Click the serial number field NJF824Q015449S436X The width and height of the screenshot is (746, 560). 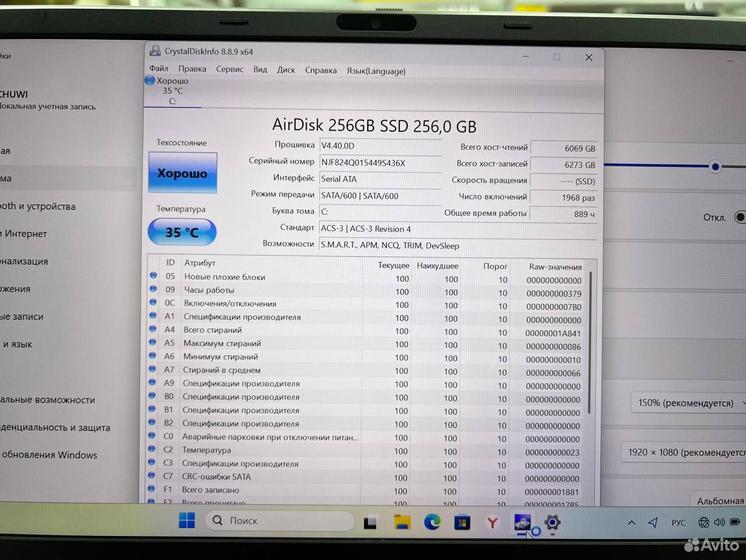(381, 163)
